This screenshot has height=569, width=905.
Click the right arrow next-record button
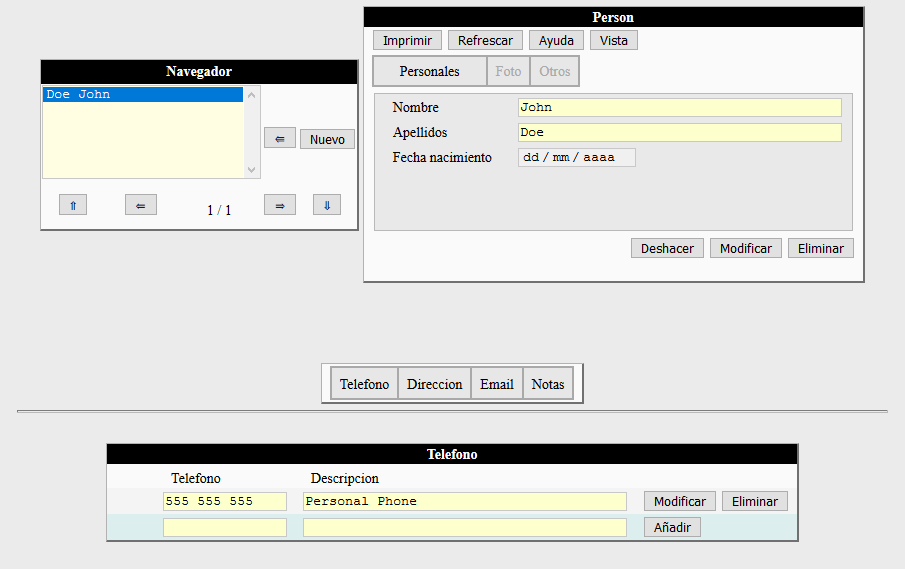[x=280, y=205]
